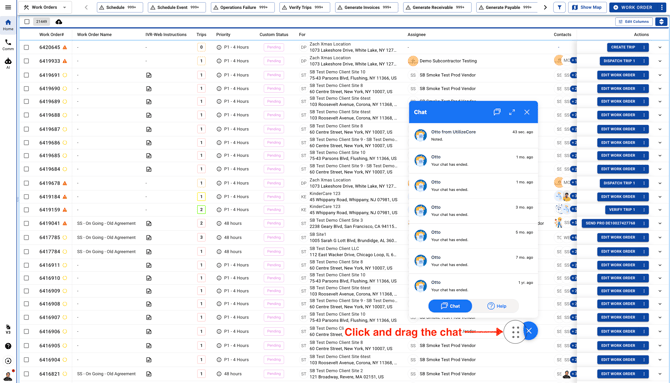Click Create Trip for 6420645
Viewport: 670px width, 383px height.
(623, 47)
